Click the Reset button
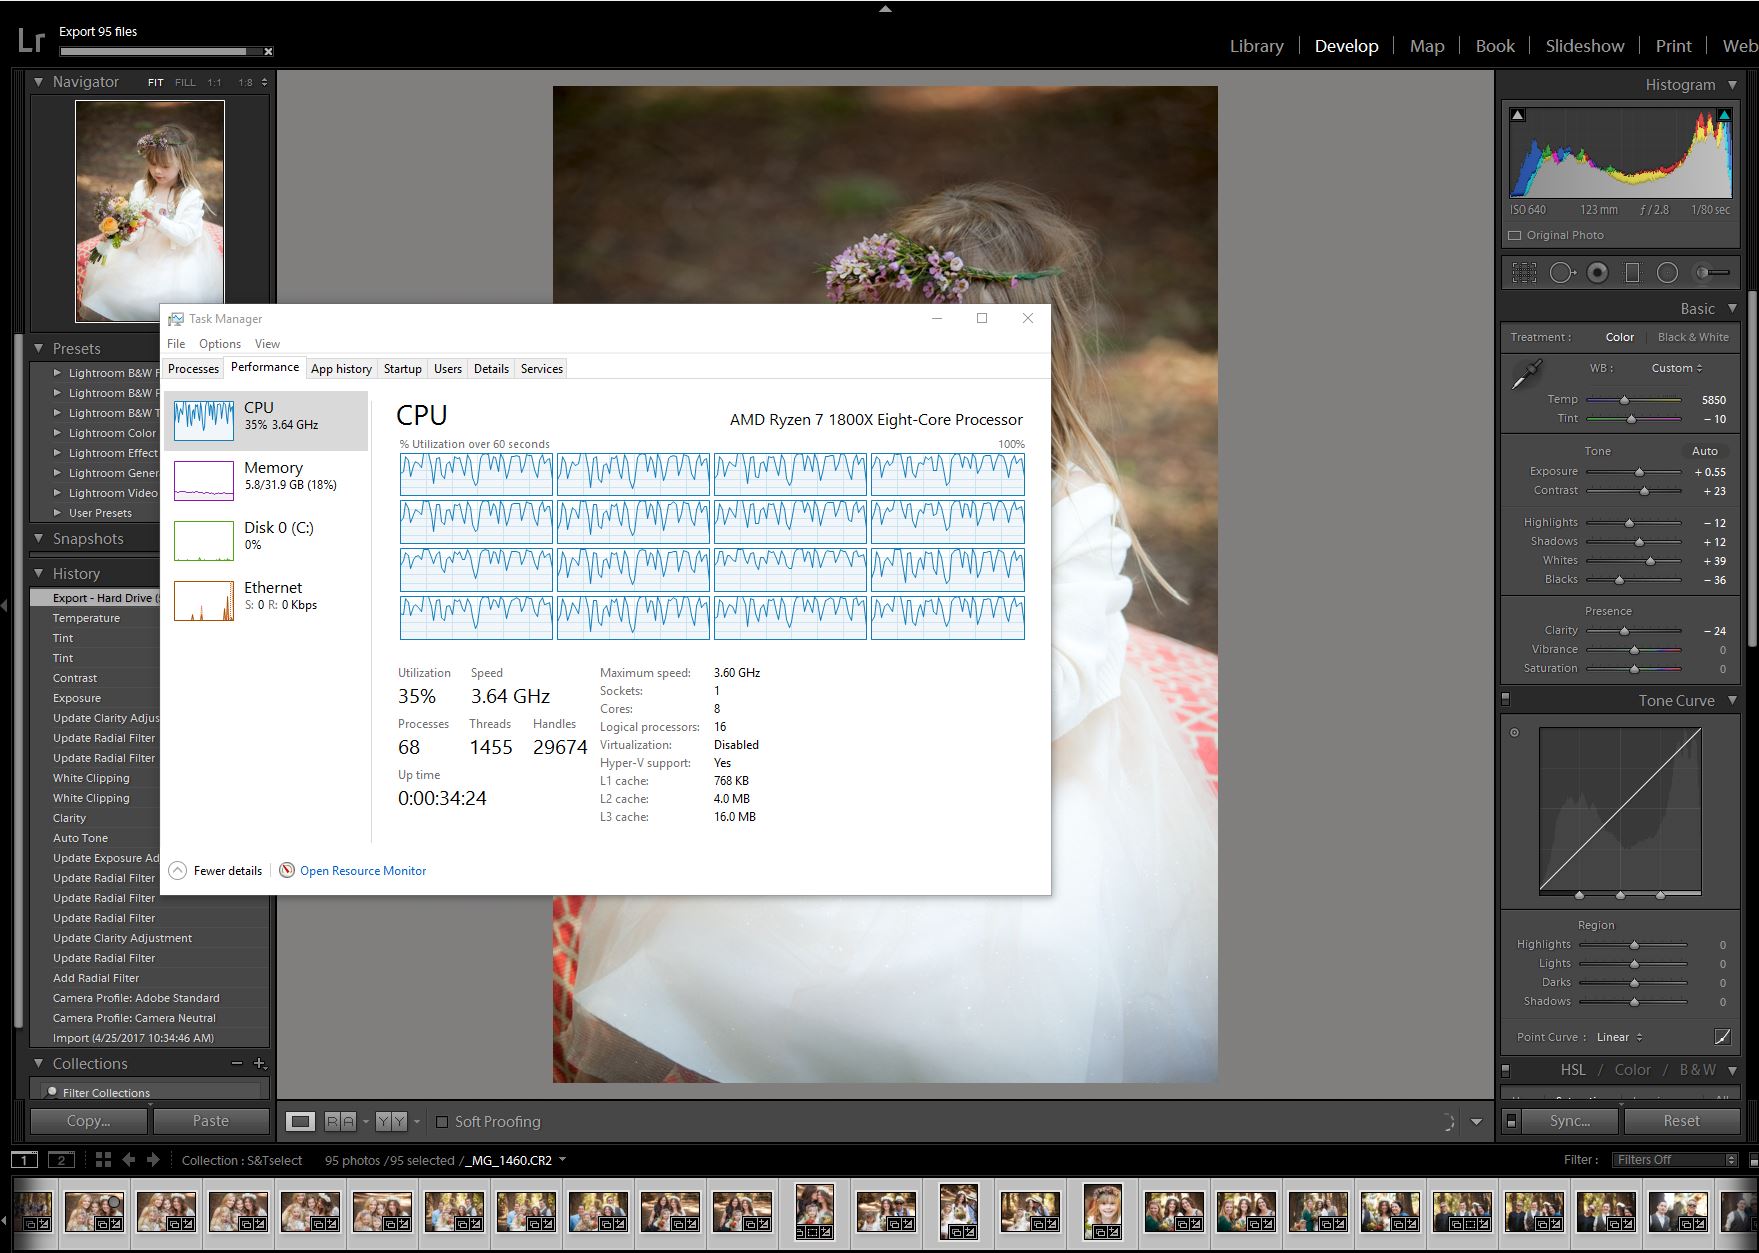 click(x=1681, y=1121)
